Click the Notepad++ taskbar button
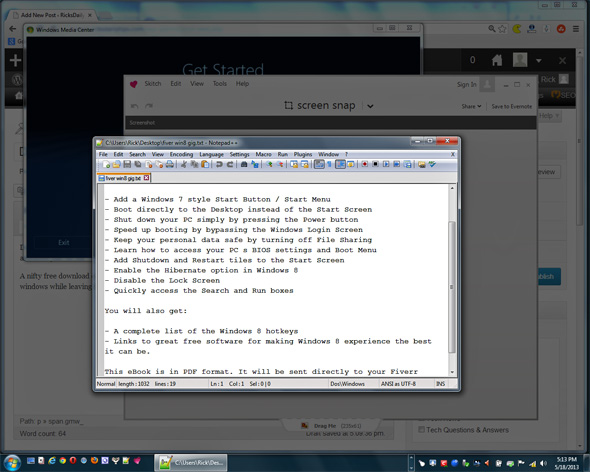The image size is (590, 472). tap(191, 463)
